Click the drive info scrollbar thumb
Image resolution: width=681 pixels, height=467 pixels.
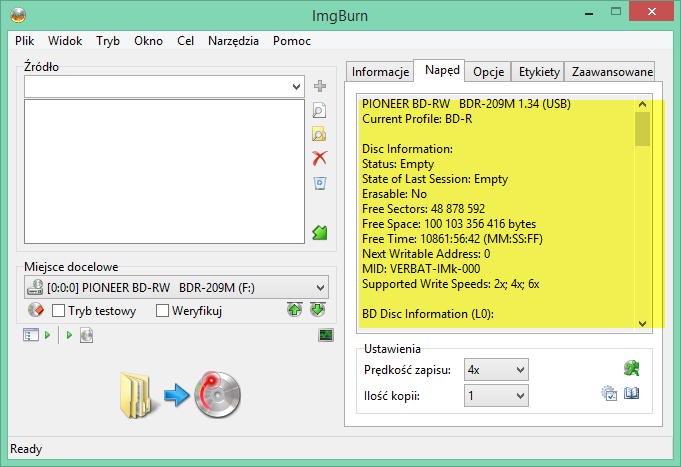[642, 129]
